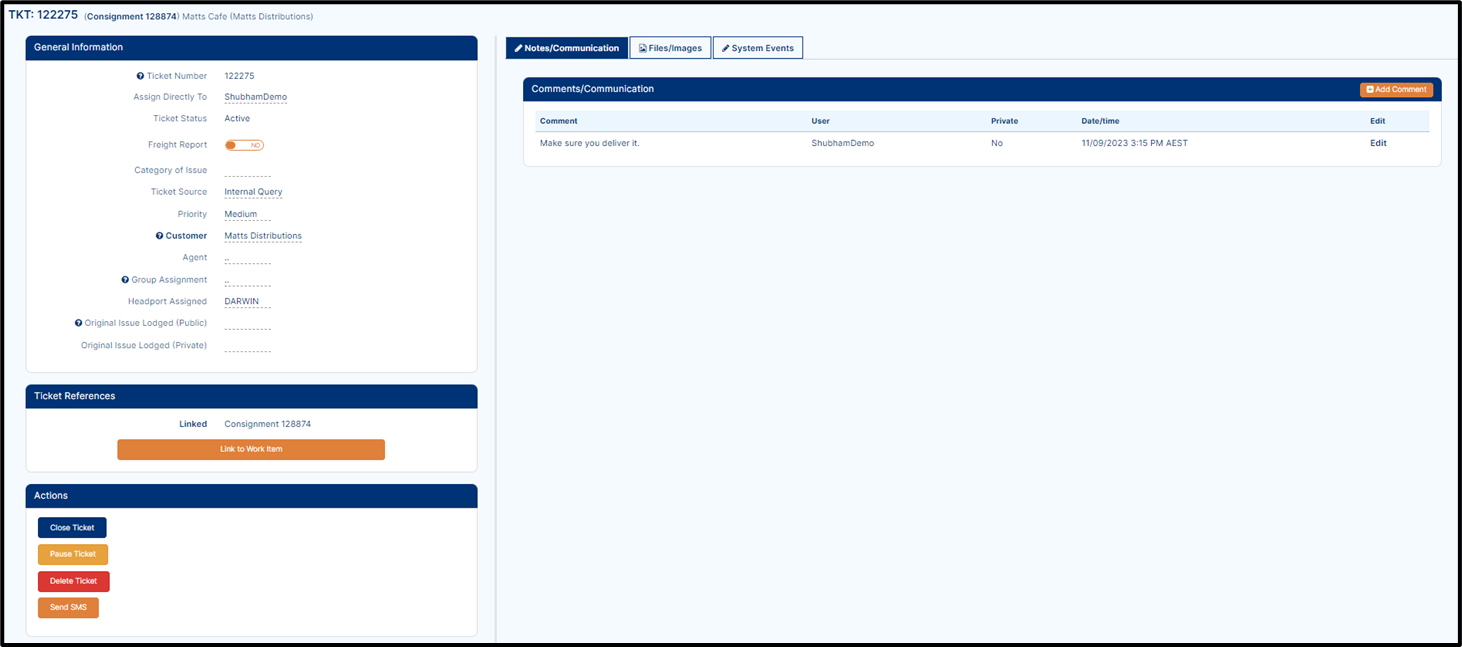Pause this ticket
1462x647 pixels.
click(x=72, y=555)
